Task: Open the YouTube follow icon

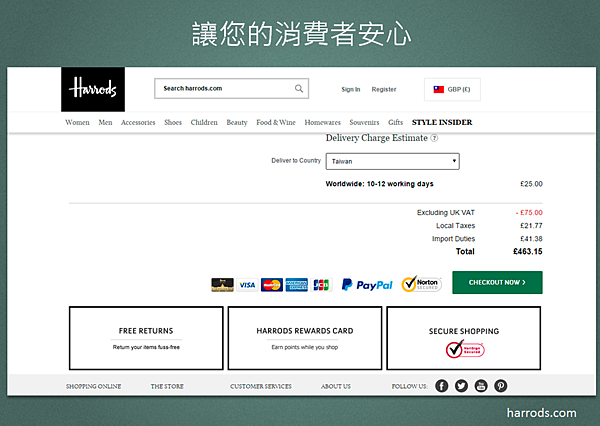Action: coord(481,386)
